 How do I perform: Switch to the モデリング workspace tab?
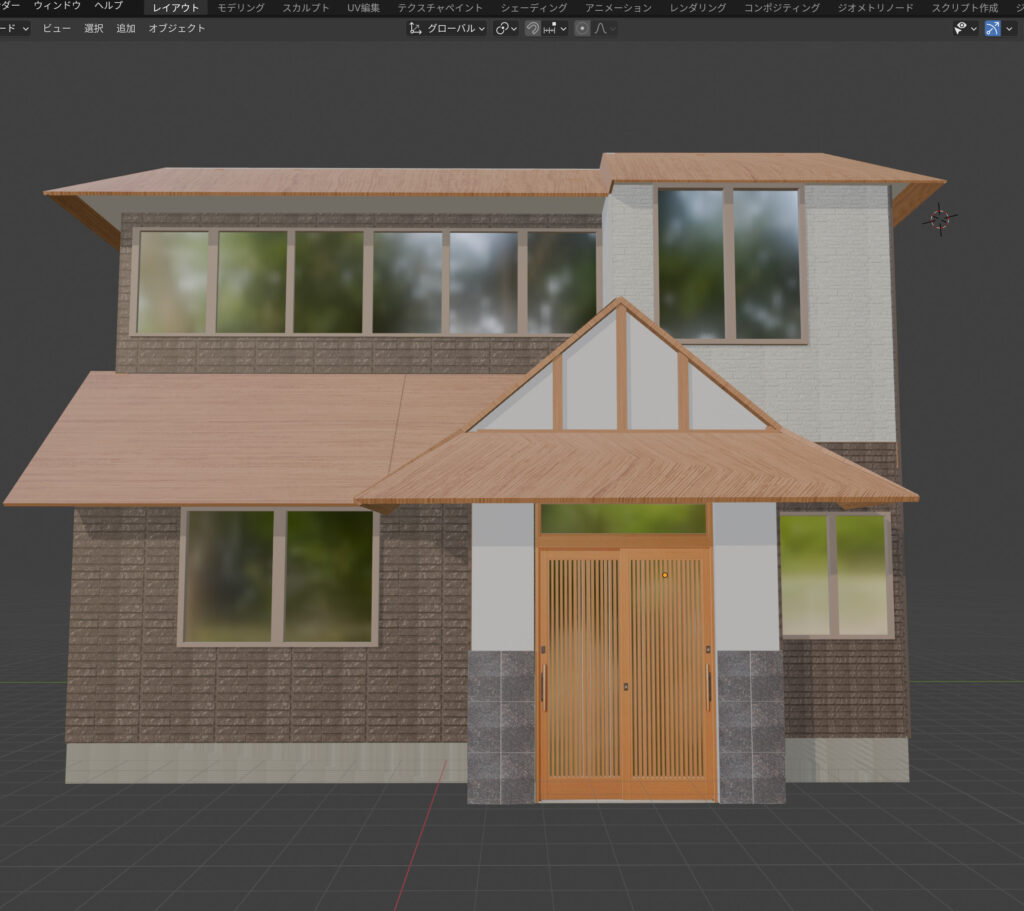click(x=241, y=8)
